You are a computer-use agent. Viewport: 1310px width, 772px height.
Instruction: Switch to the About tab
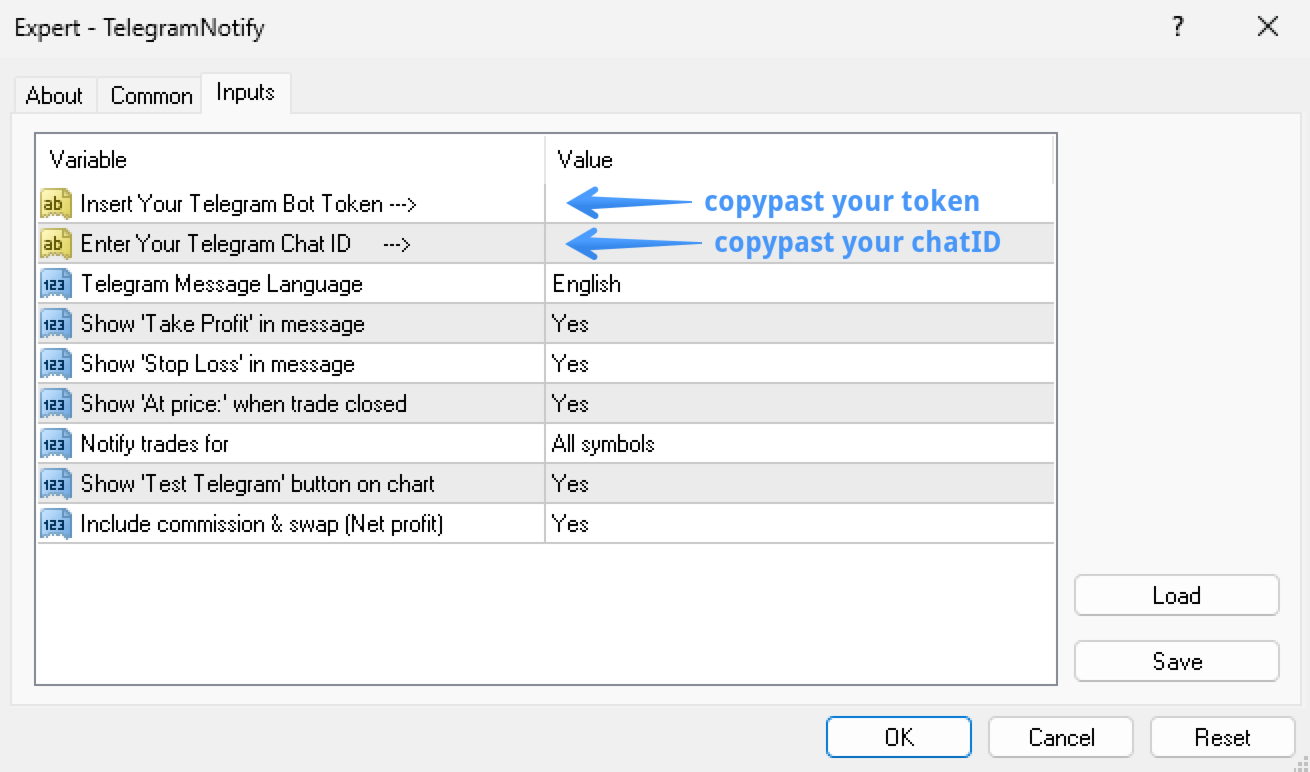coord(54,96)
